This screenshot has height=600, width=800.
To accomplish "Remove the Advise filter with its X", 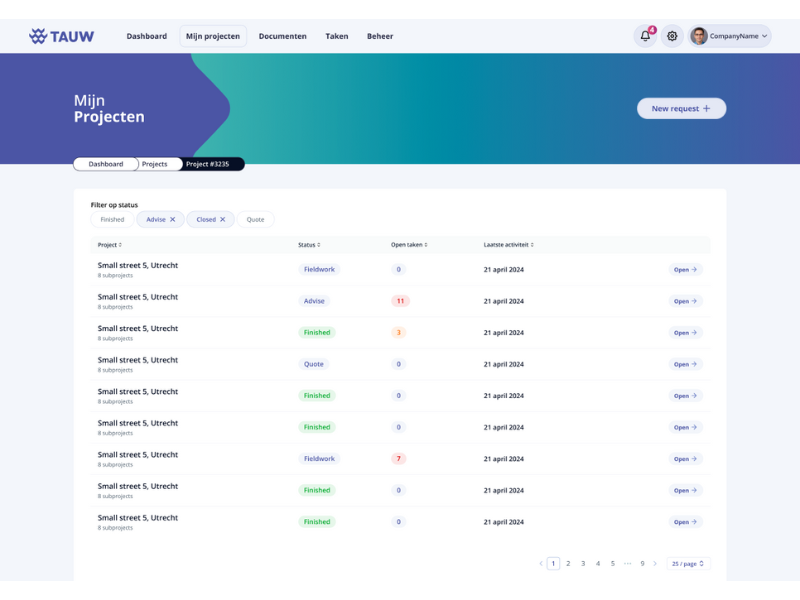I will pos(172,219).
